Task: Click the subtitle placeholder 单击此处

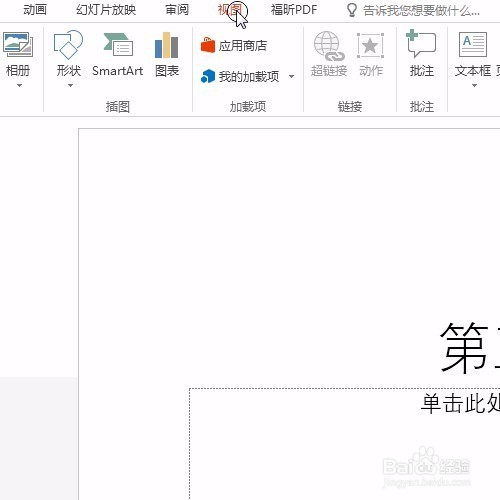Action: tap(460, 403)
